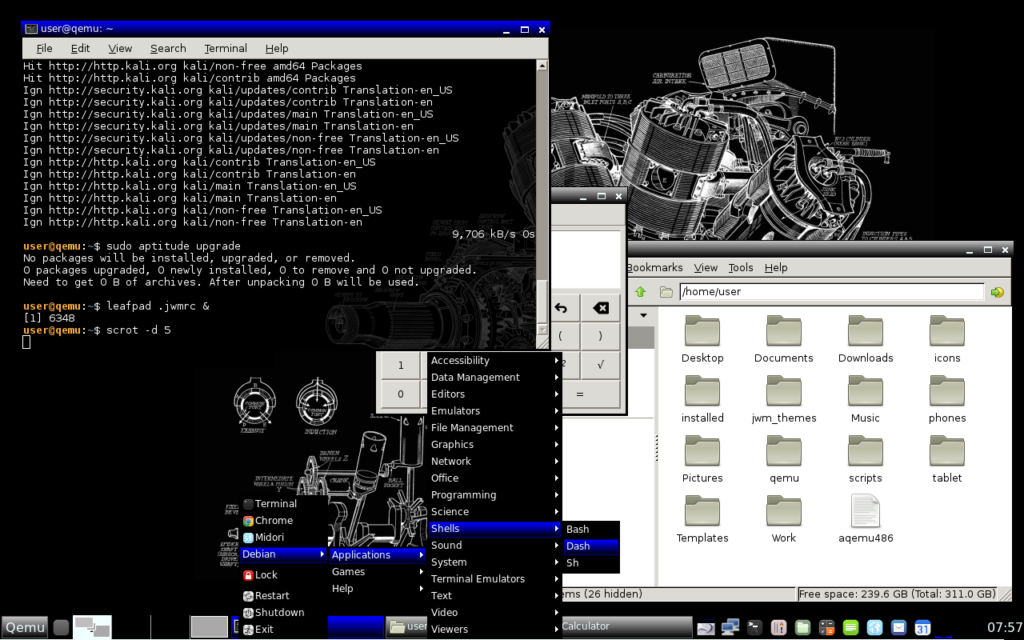Click the green up-directory arrow icon
This screenshot has width=1024, height=640.
tap(640, 292)
